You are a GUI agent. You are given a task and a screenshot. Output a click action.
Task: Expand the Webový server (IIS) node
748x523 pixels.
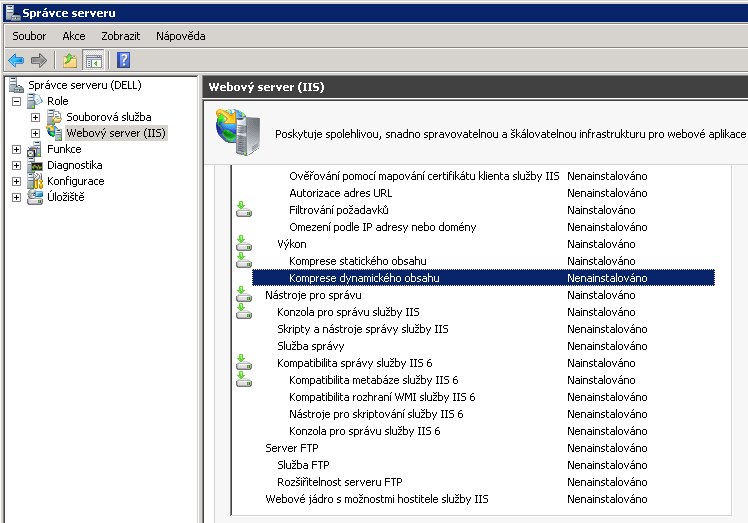pos(35,133)
